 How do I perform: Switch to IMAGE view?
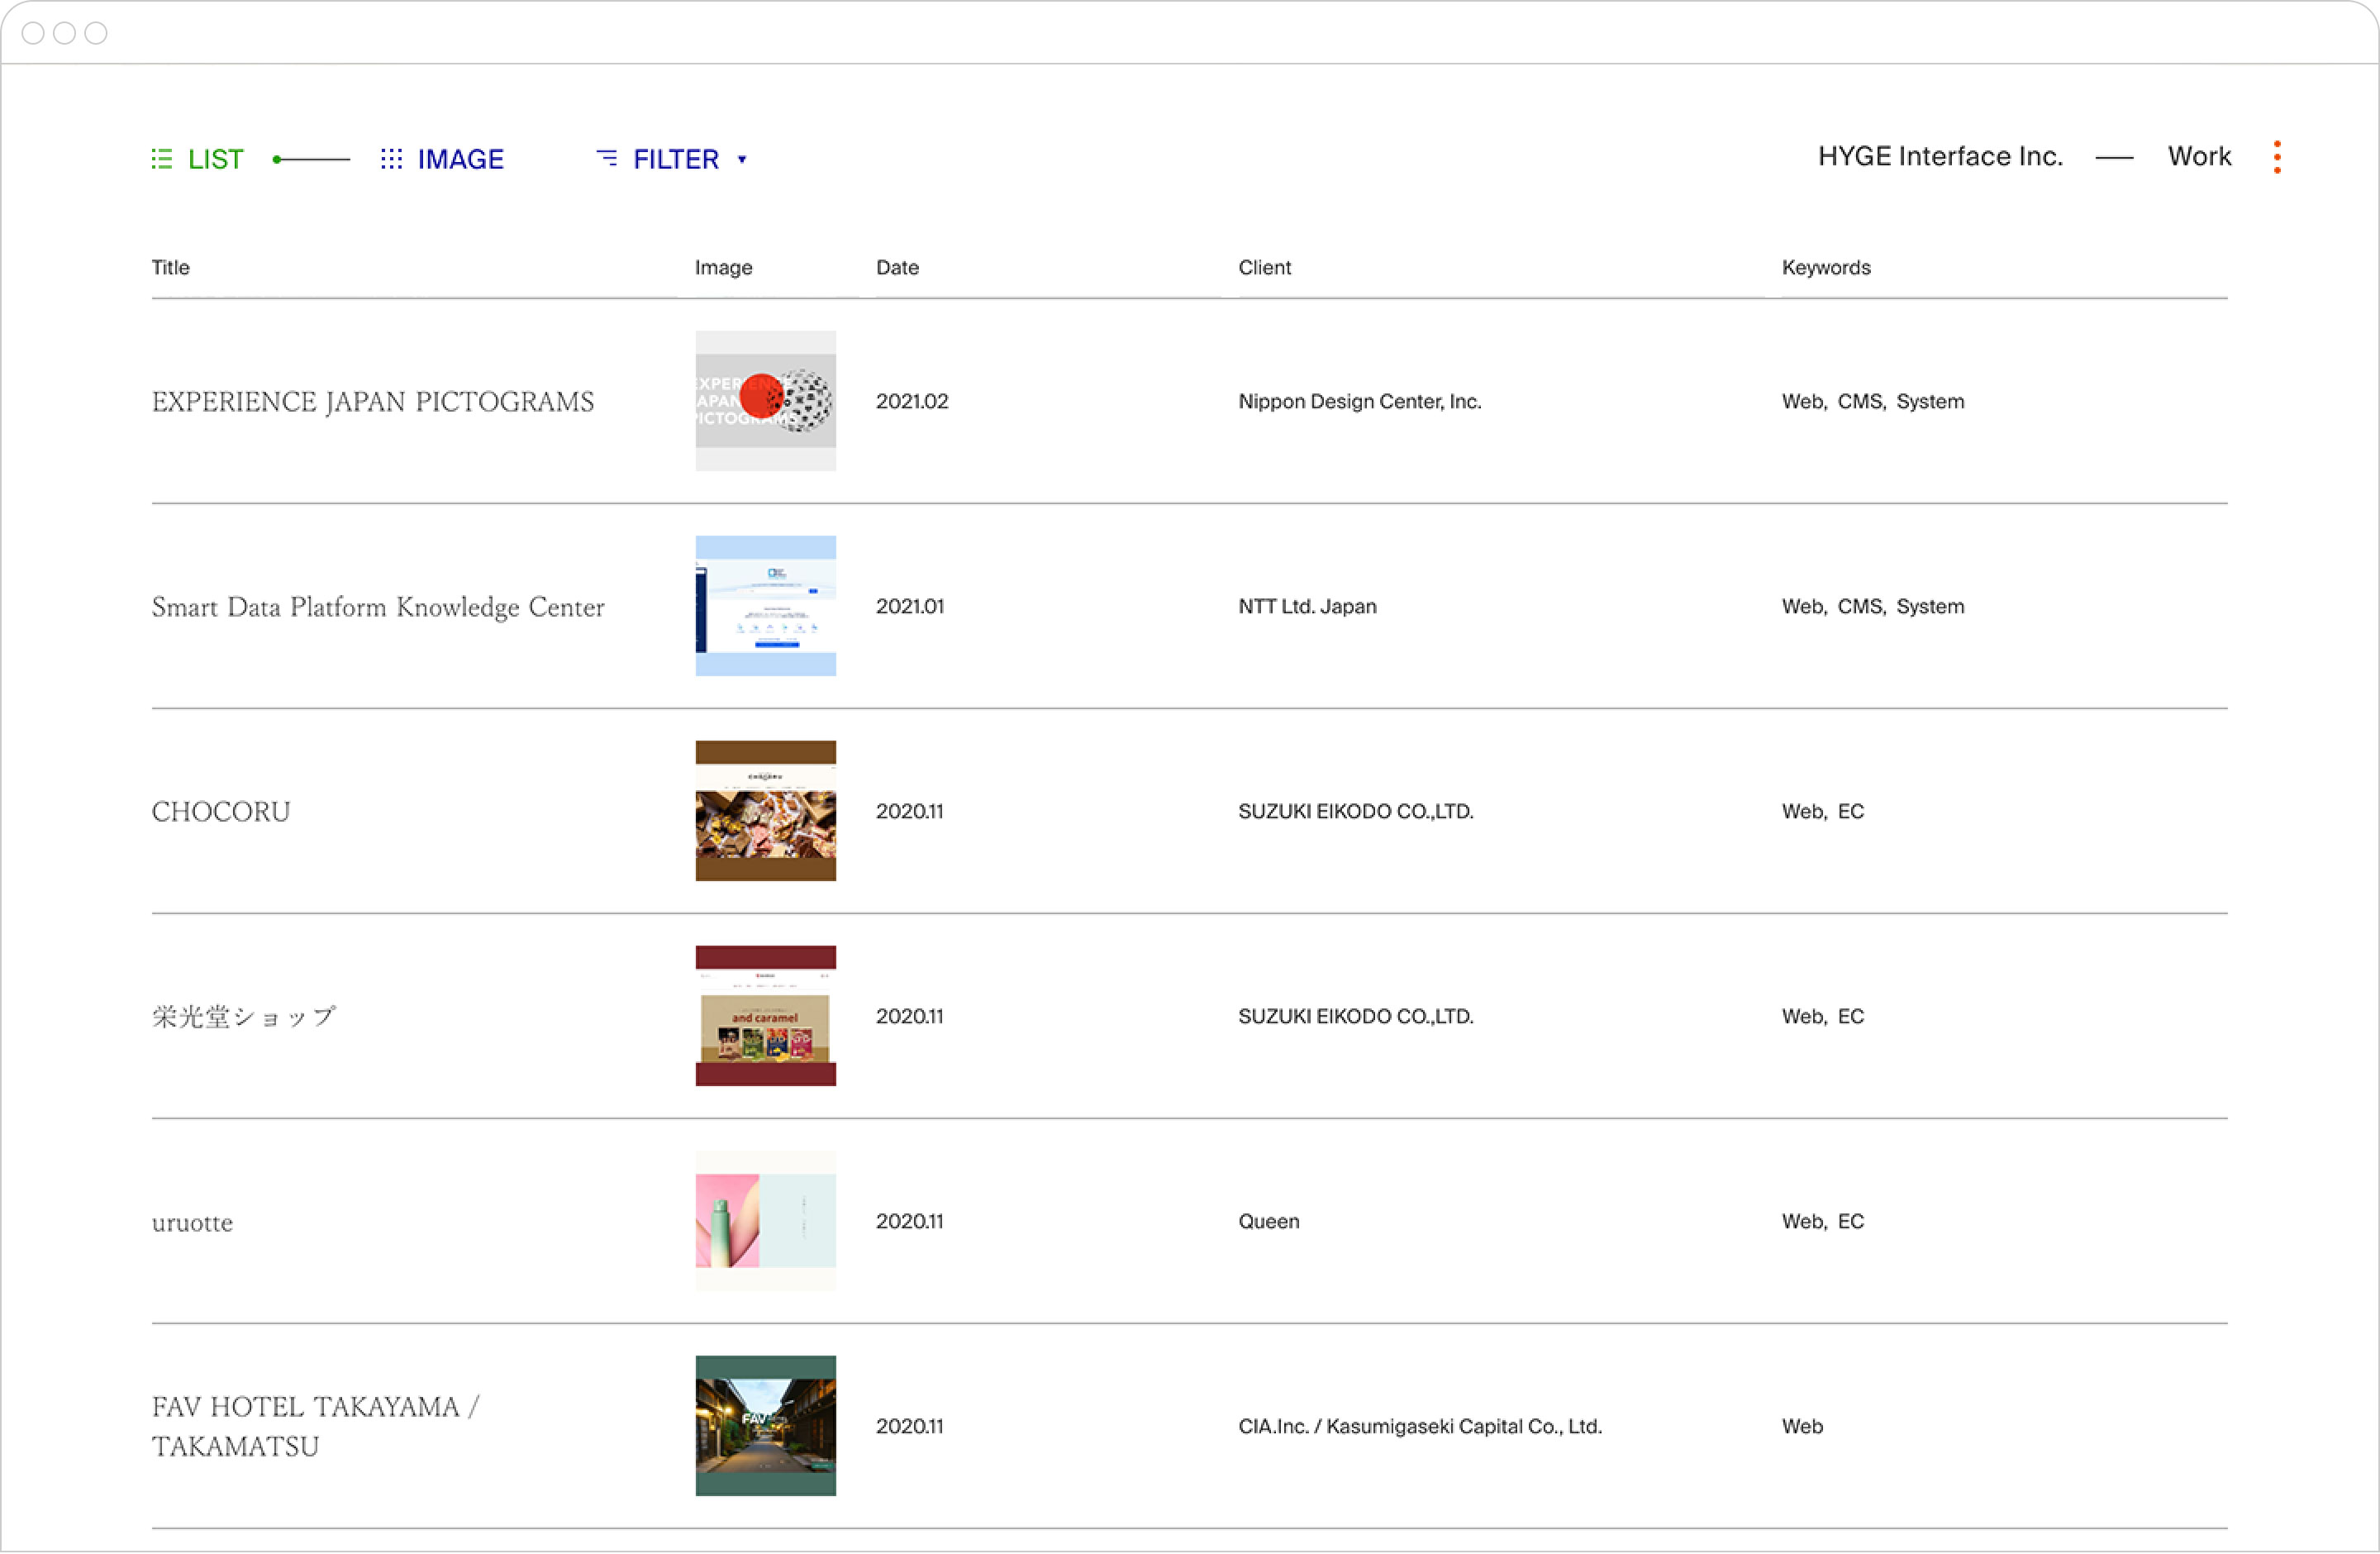pos(460,159)
